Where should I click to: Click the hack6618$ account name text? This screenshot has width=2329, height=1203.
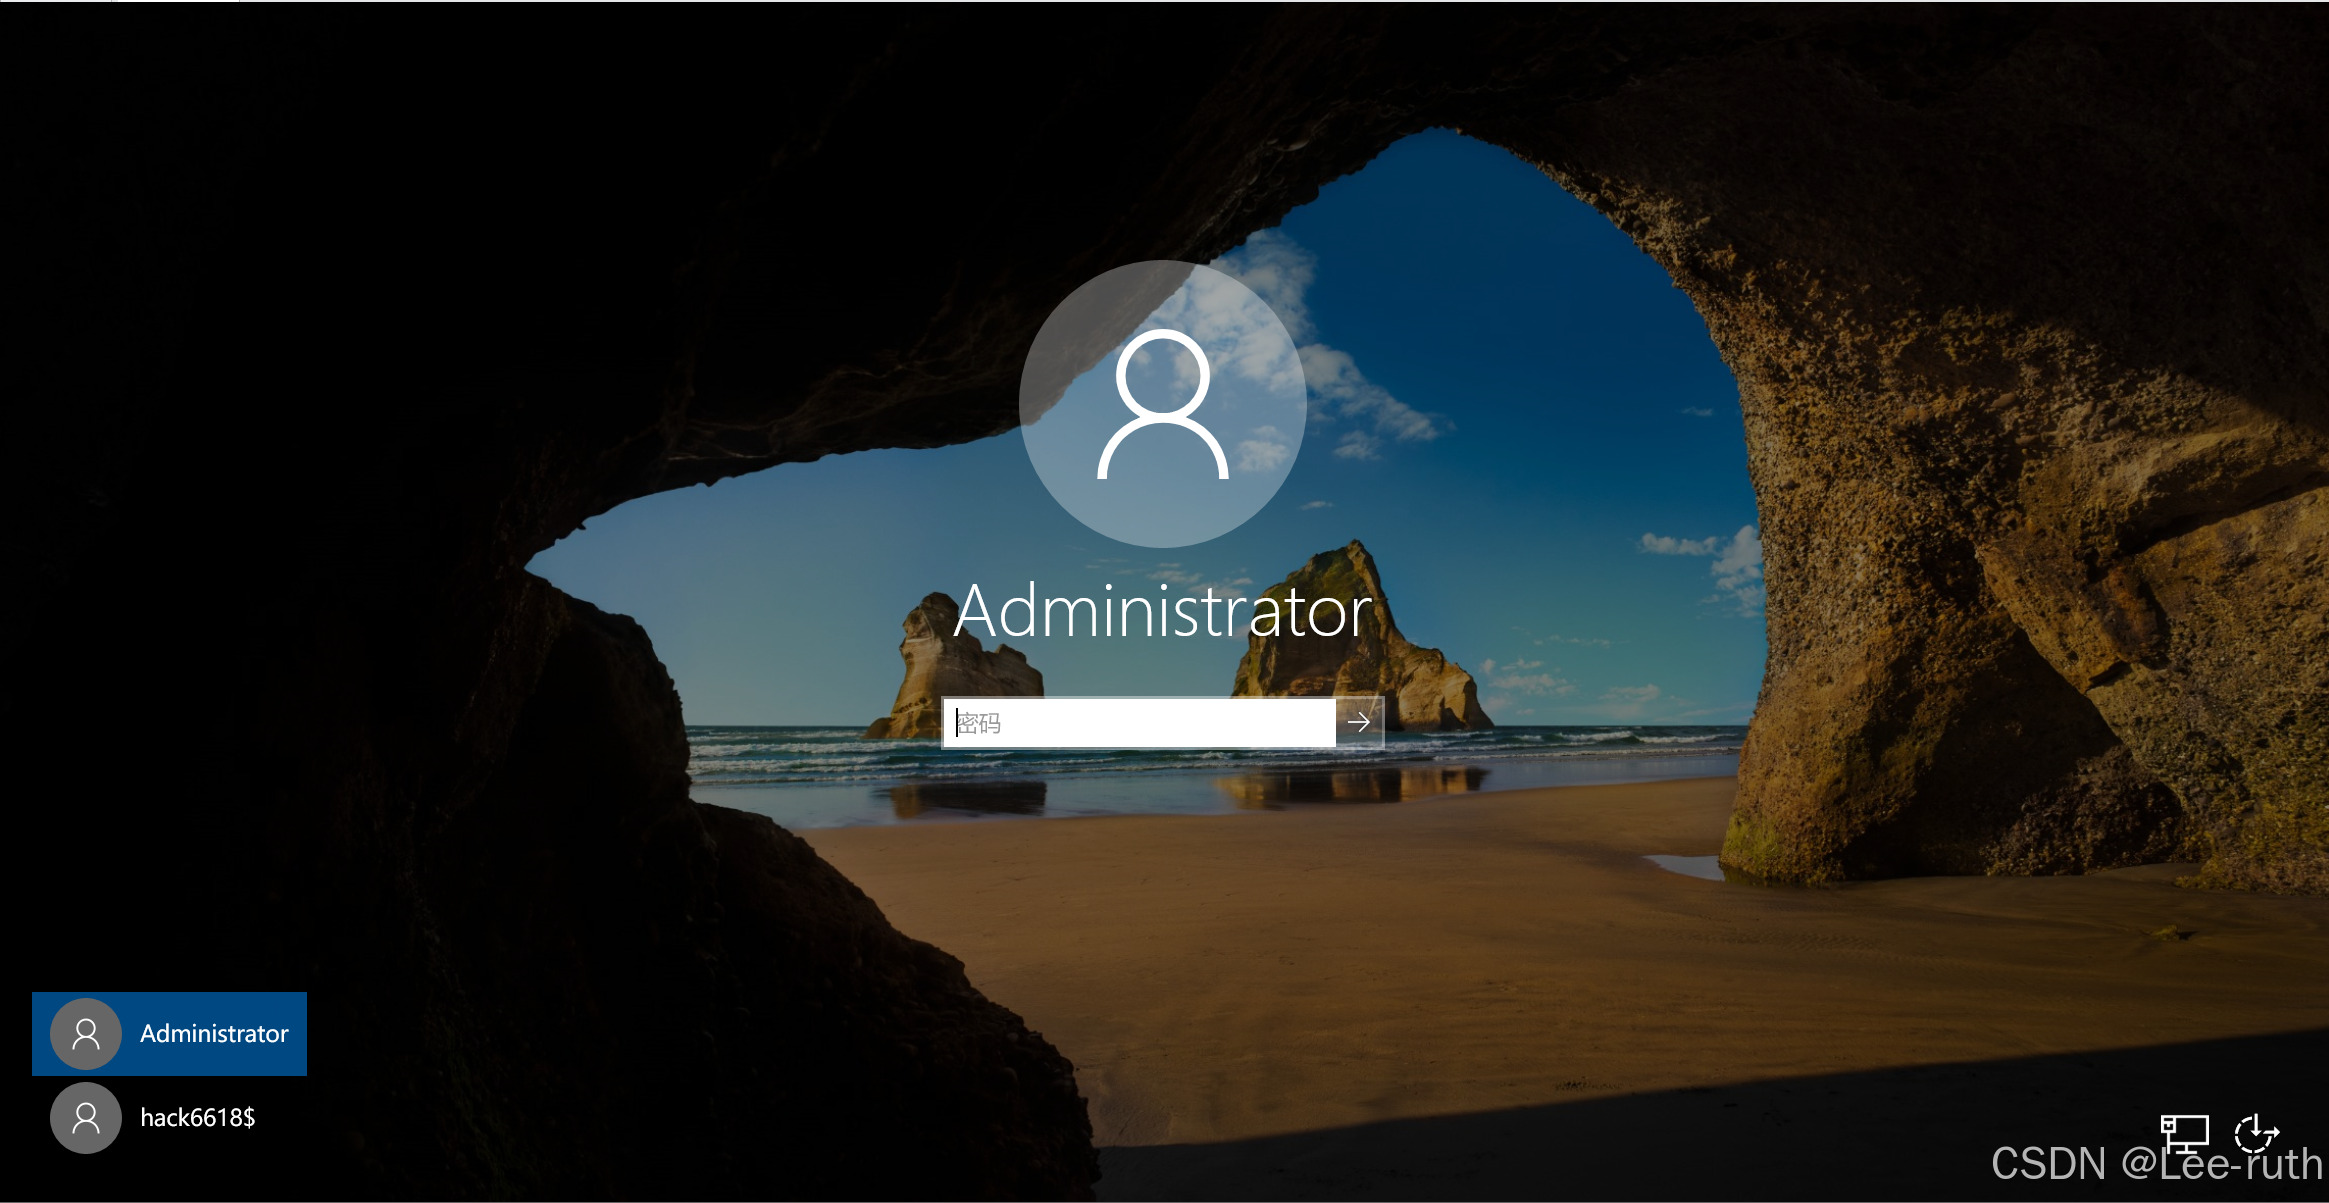tap(198, 1118)
